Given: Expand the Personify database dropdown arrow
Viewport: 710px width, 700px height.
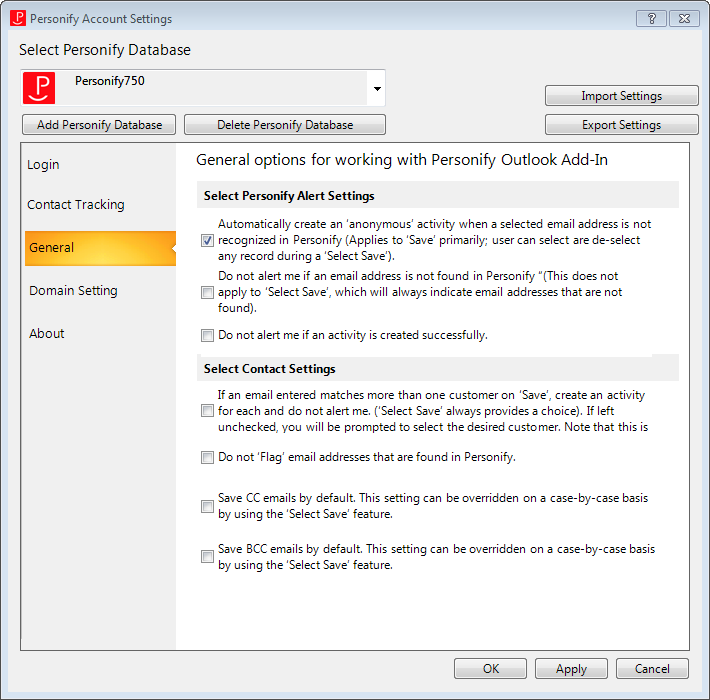Looking at the screenshot, I should 377,88.
